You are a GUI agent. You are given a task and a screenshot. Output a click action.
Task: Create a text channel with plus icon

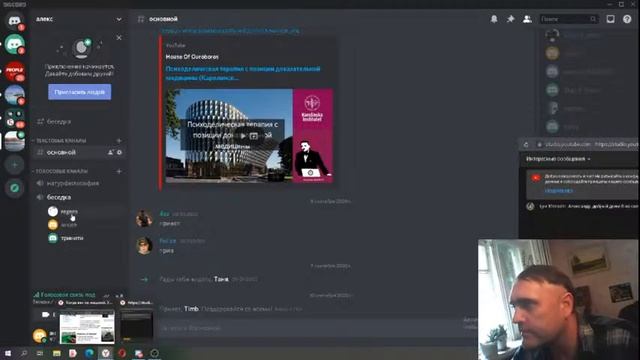[119, 140]
